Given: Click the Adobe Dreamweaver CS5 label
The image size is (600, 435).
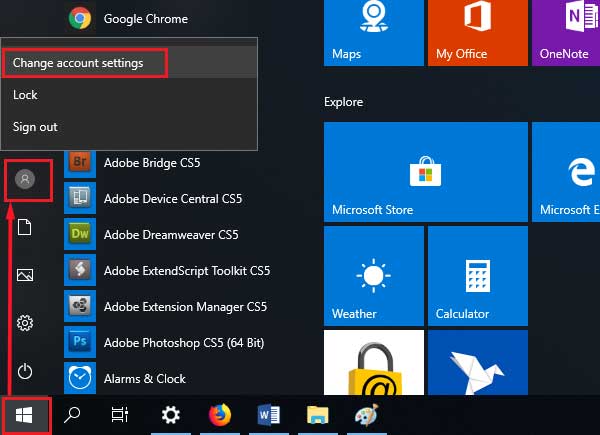Looking at the screenshot, I should tap(171, 235).
